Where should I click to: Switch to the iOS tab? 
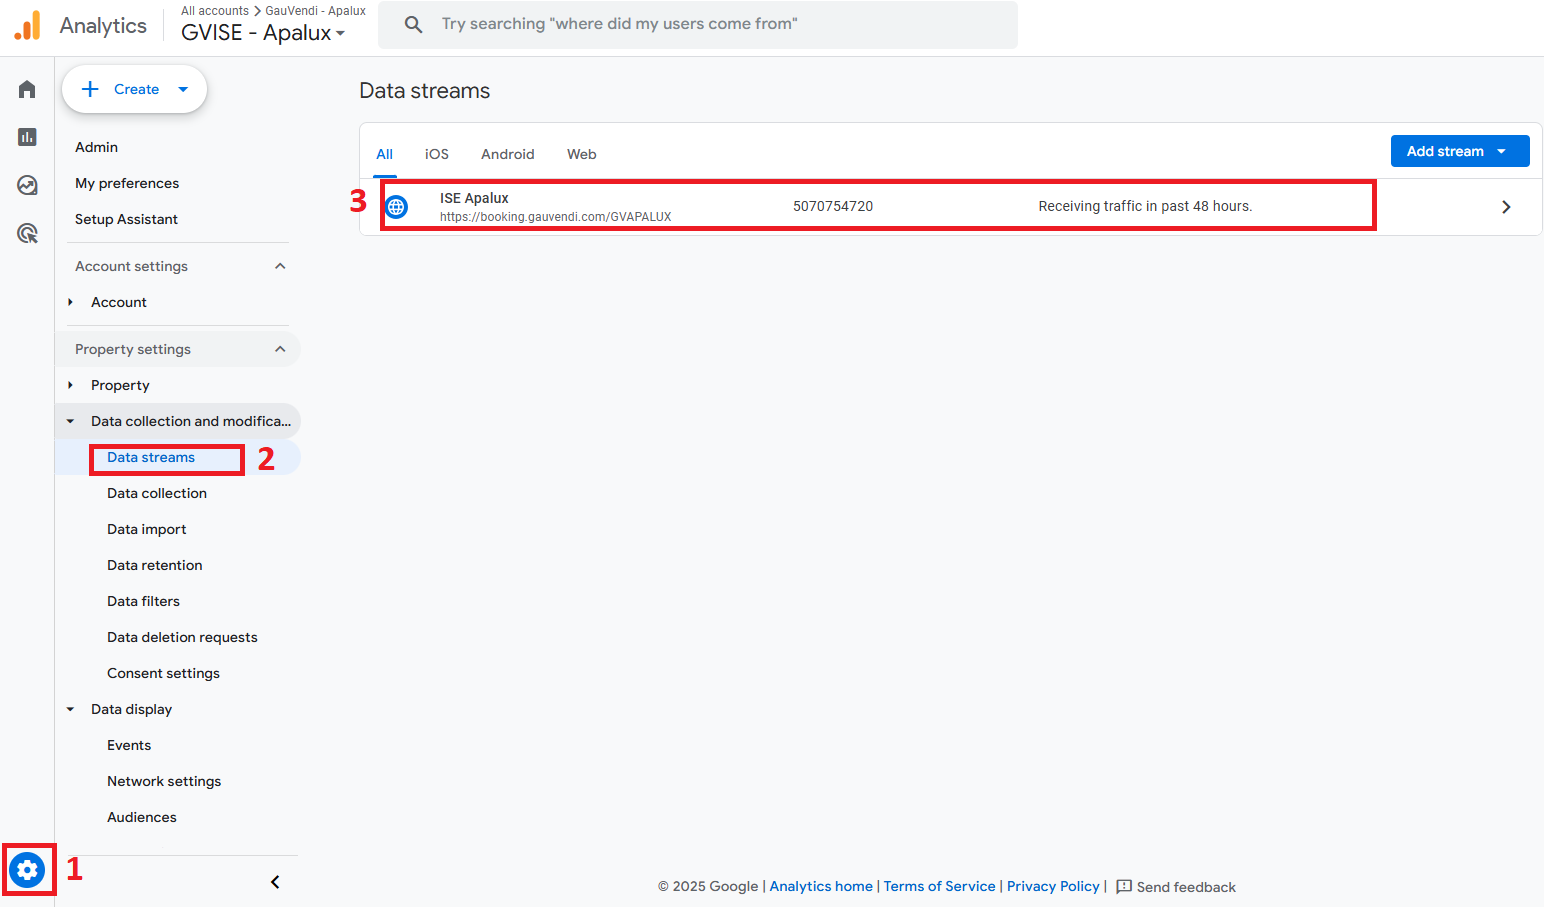[437, 154]
